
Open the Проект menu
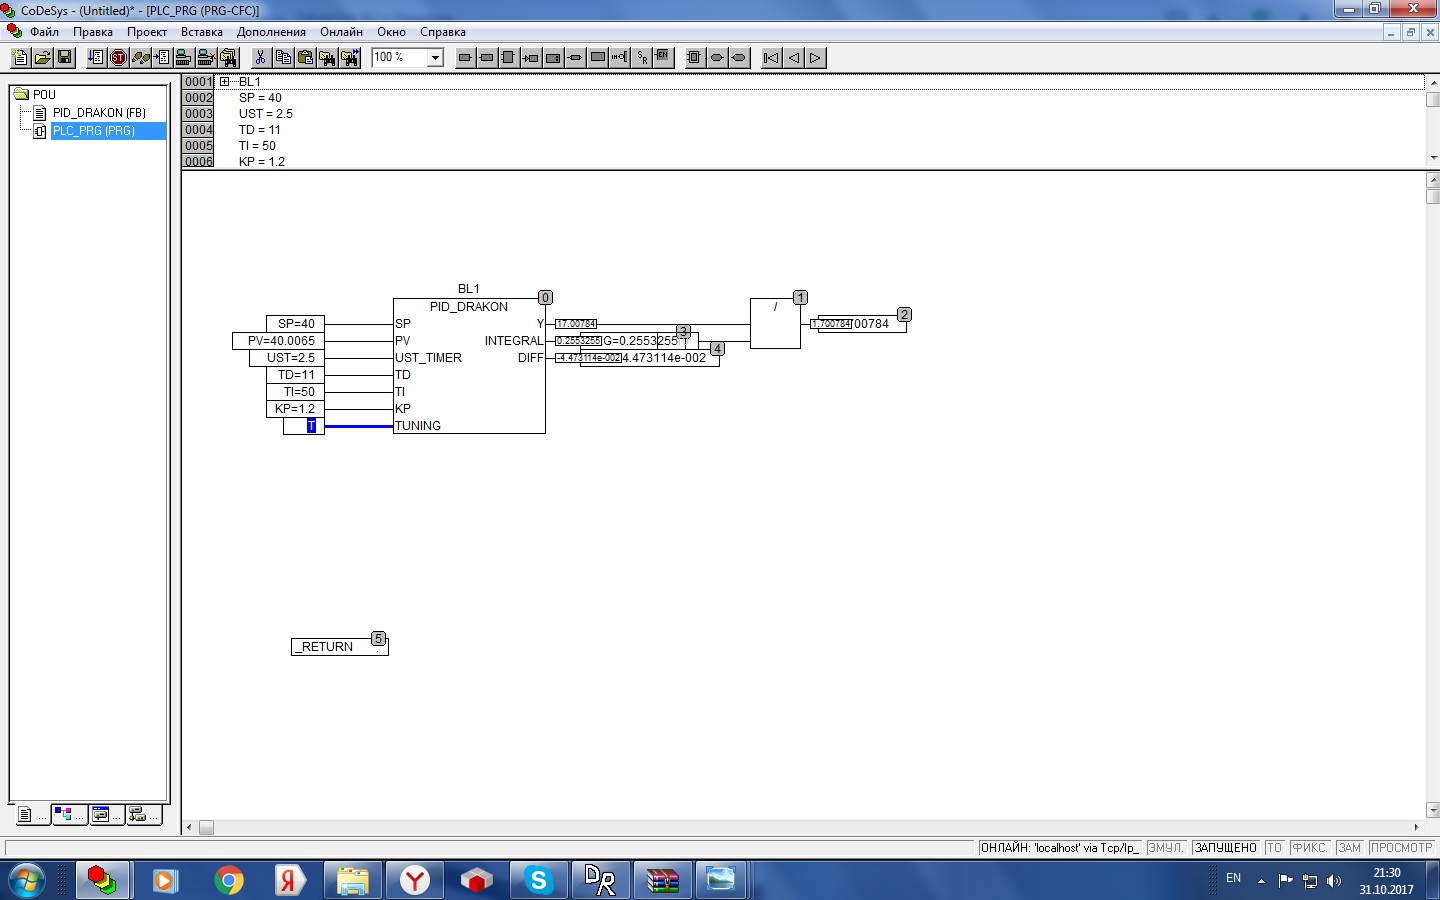coord(147,32)
